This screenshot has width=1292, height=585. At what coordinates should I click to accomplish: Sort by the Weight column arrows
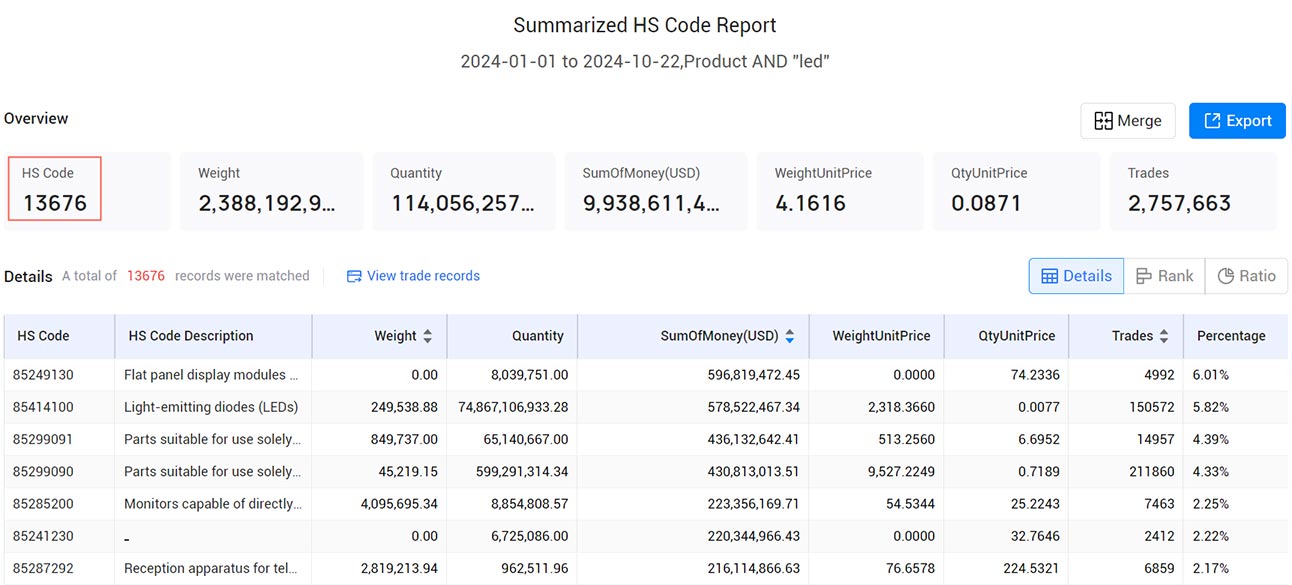click(x=428, y=336)
